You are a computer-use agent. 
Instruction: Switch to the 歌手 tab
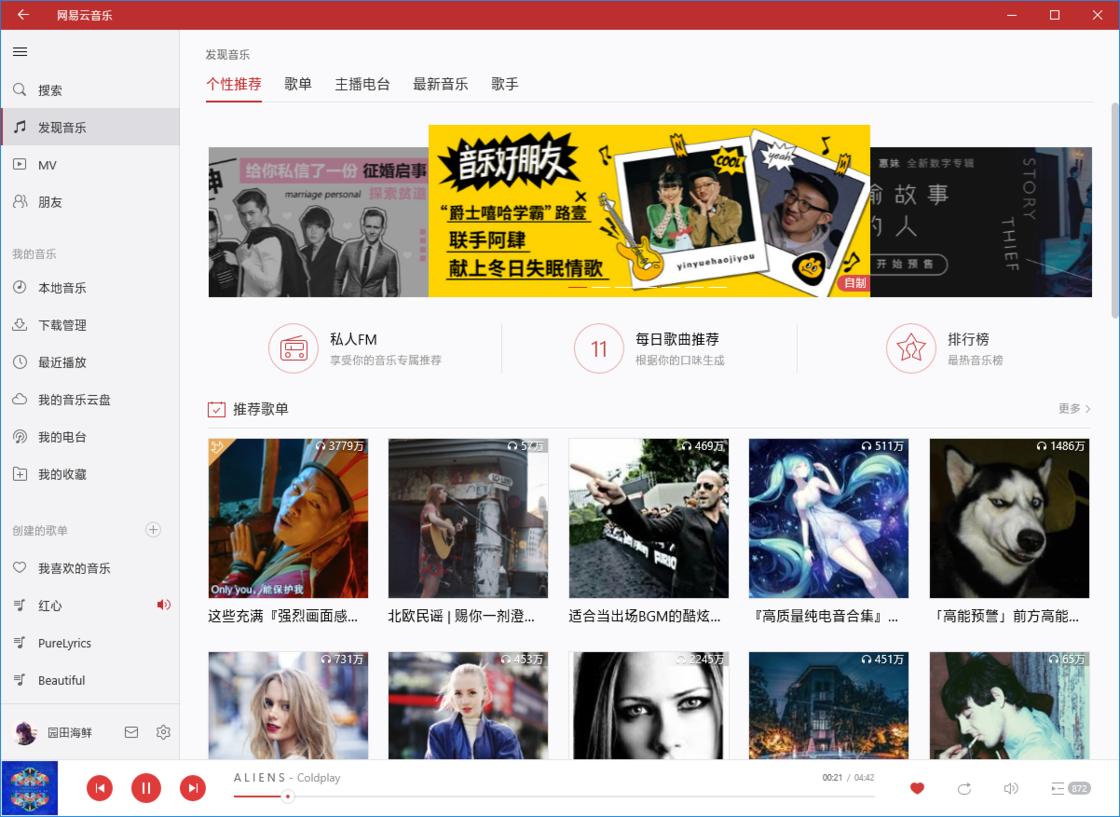pos(505,84)
